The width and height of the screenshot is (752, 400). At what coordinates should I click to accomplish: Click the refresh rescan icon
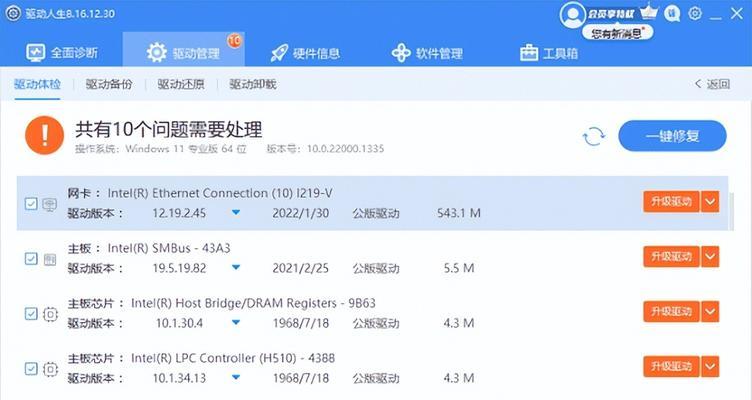point(594,136)
